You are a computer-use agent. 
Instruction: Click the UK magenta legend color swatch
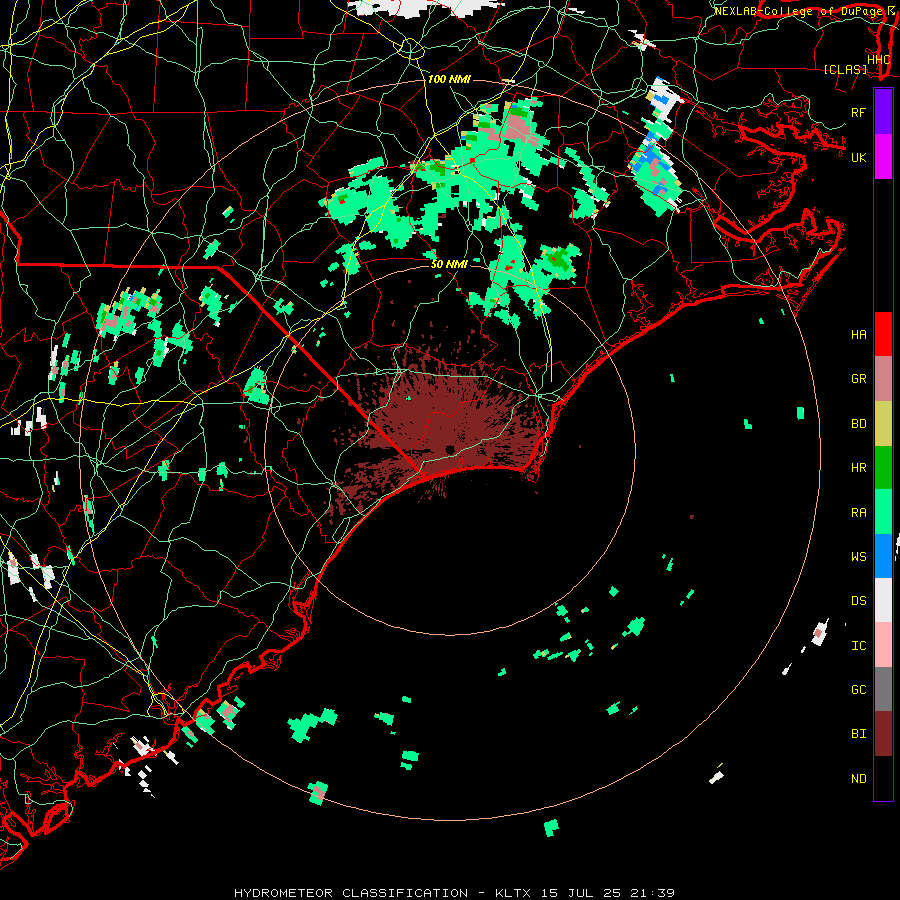pyautogui.click(x=883, y=156)
